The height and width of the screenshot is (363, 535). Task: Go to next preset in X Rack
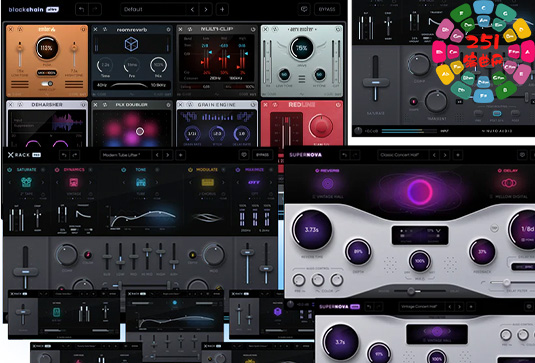(168, 155)
